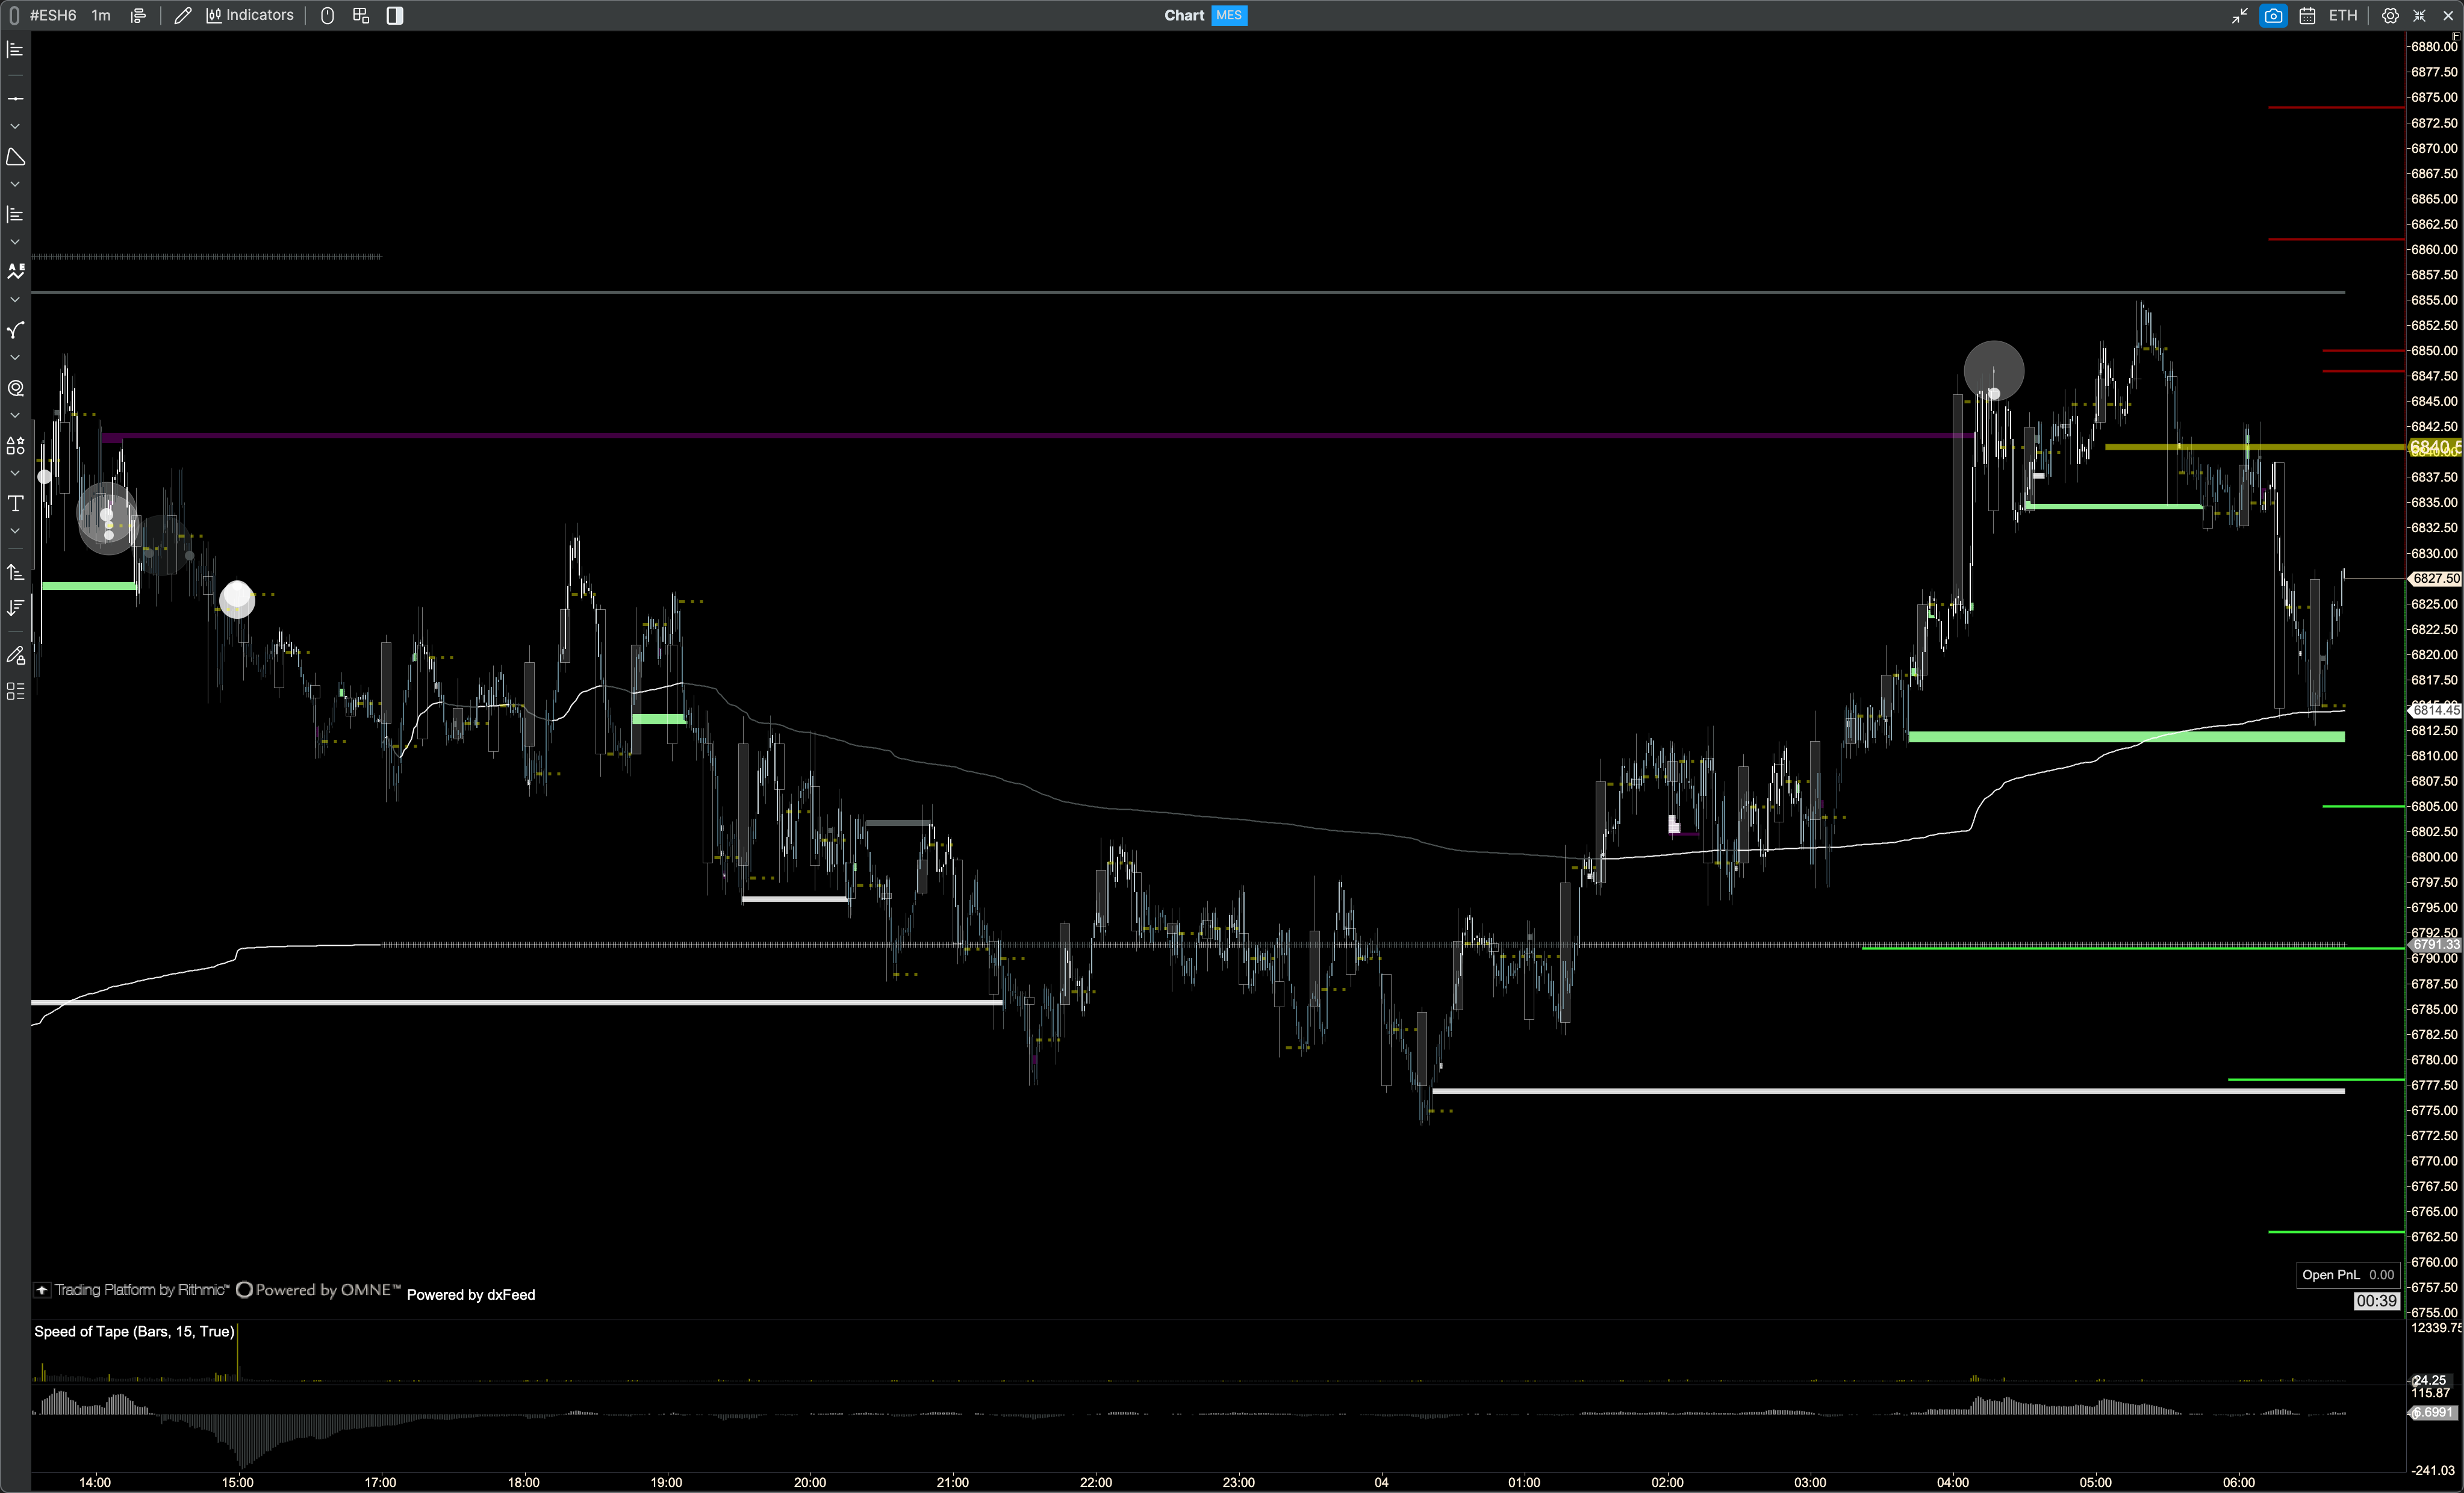Choose the text annotation tool
Screen dimensions: 2464x1493
(x=15, y=503)
